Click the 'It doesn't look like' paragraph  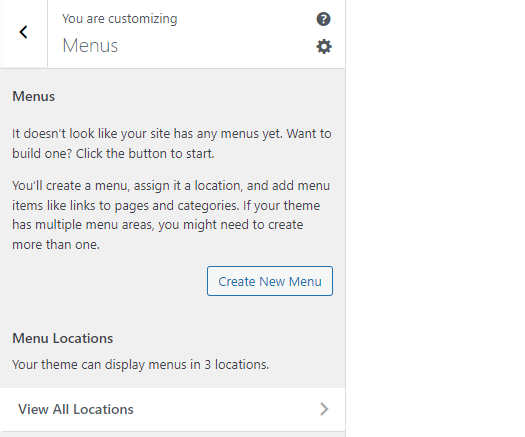pyautogui.click(x=172, y=143)
